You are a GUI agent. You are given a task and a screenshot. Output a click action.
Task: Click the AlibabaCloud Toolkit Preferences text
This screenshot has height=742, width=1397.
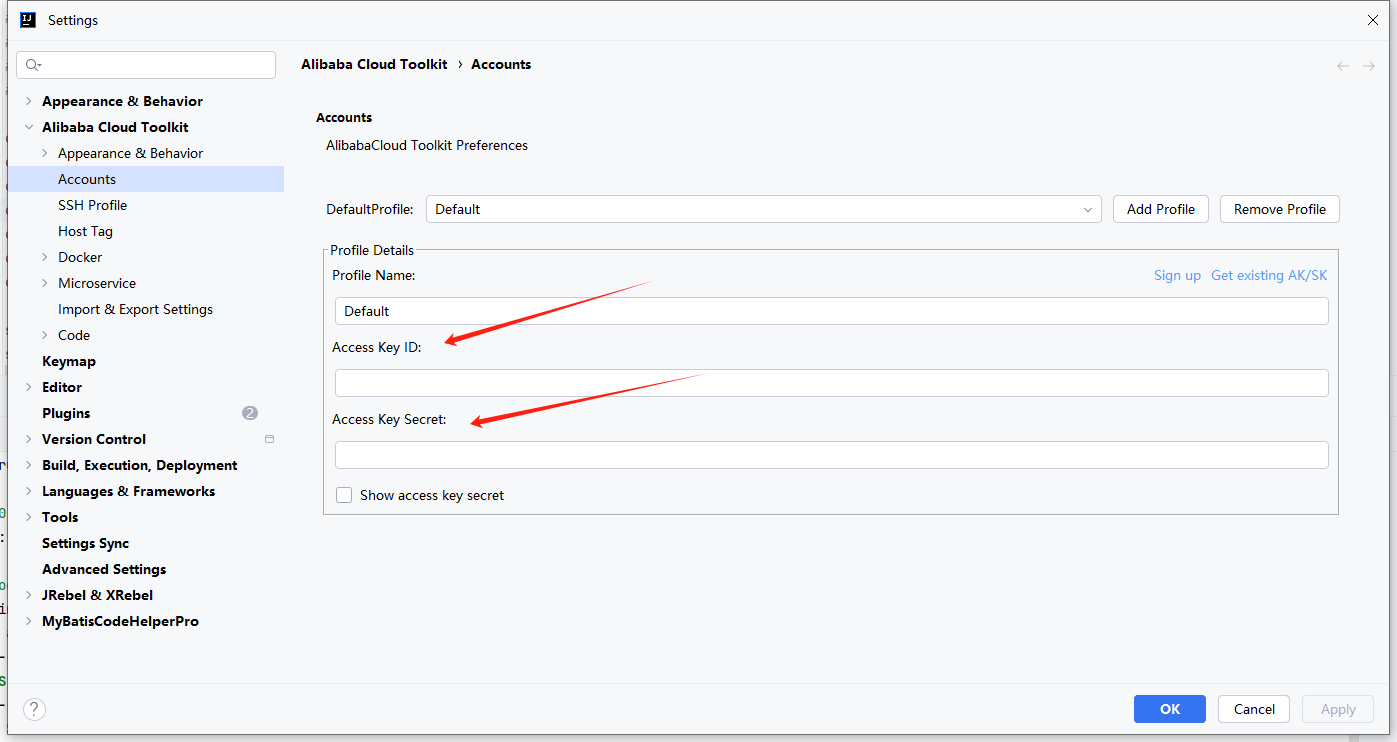pos(427,145)
